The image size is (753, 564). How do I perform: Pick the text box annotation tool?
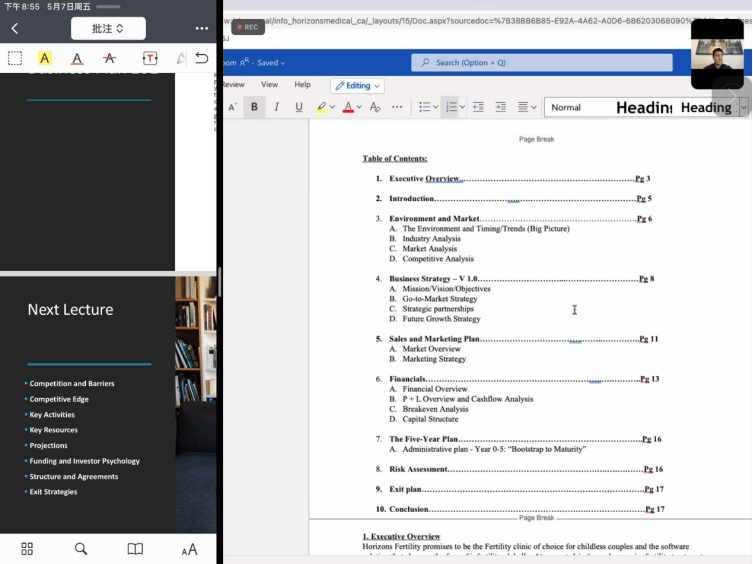point(150,58)
